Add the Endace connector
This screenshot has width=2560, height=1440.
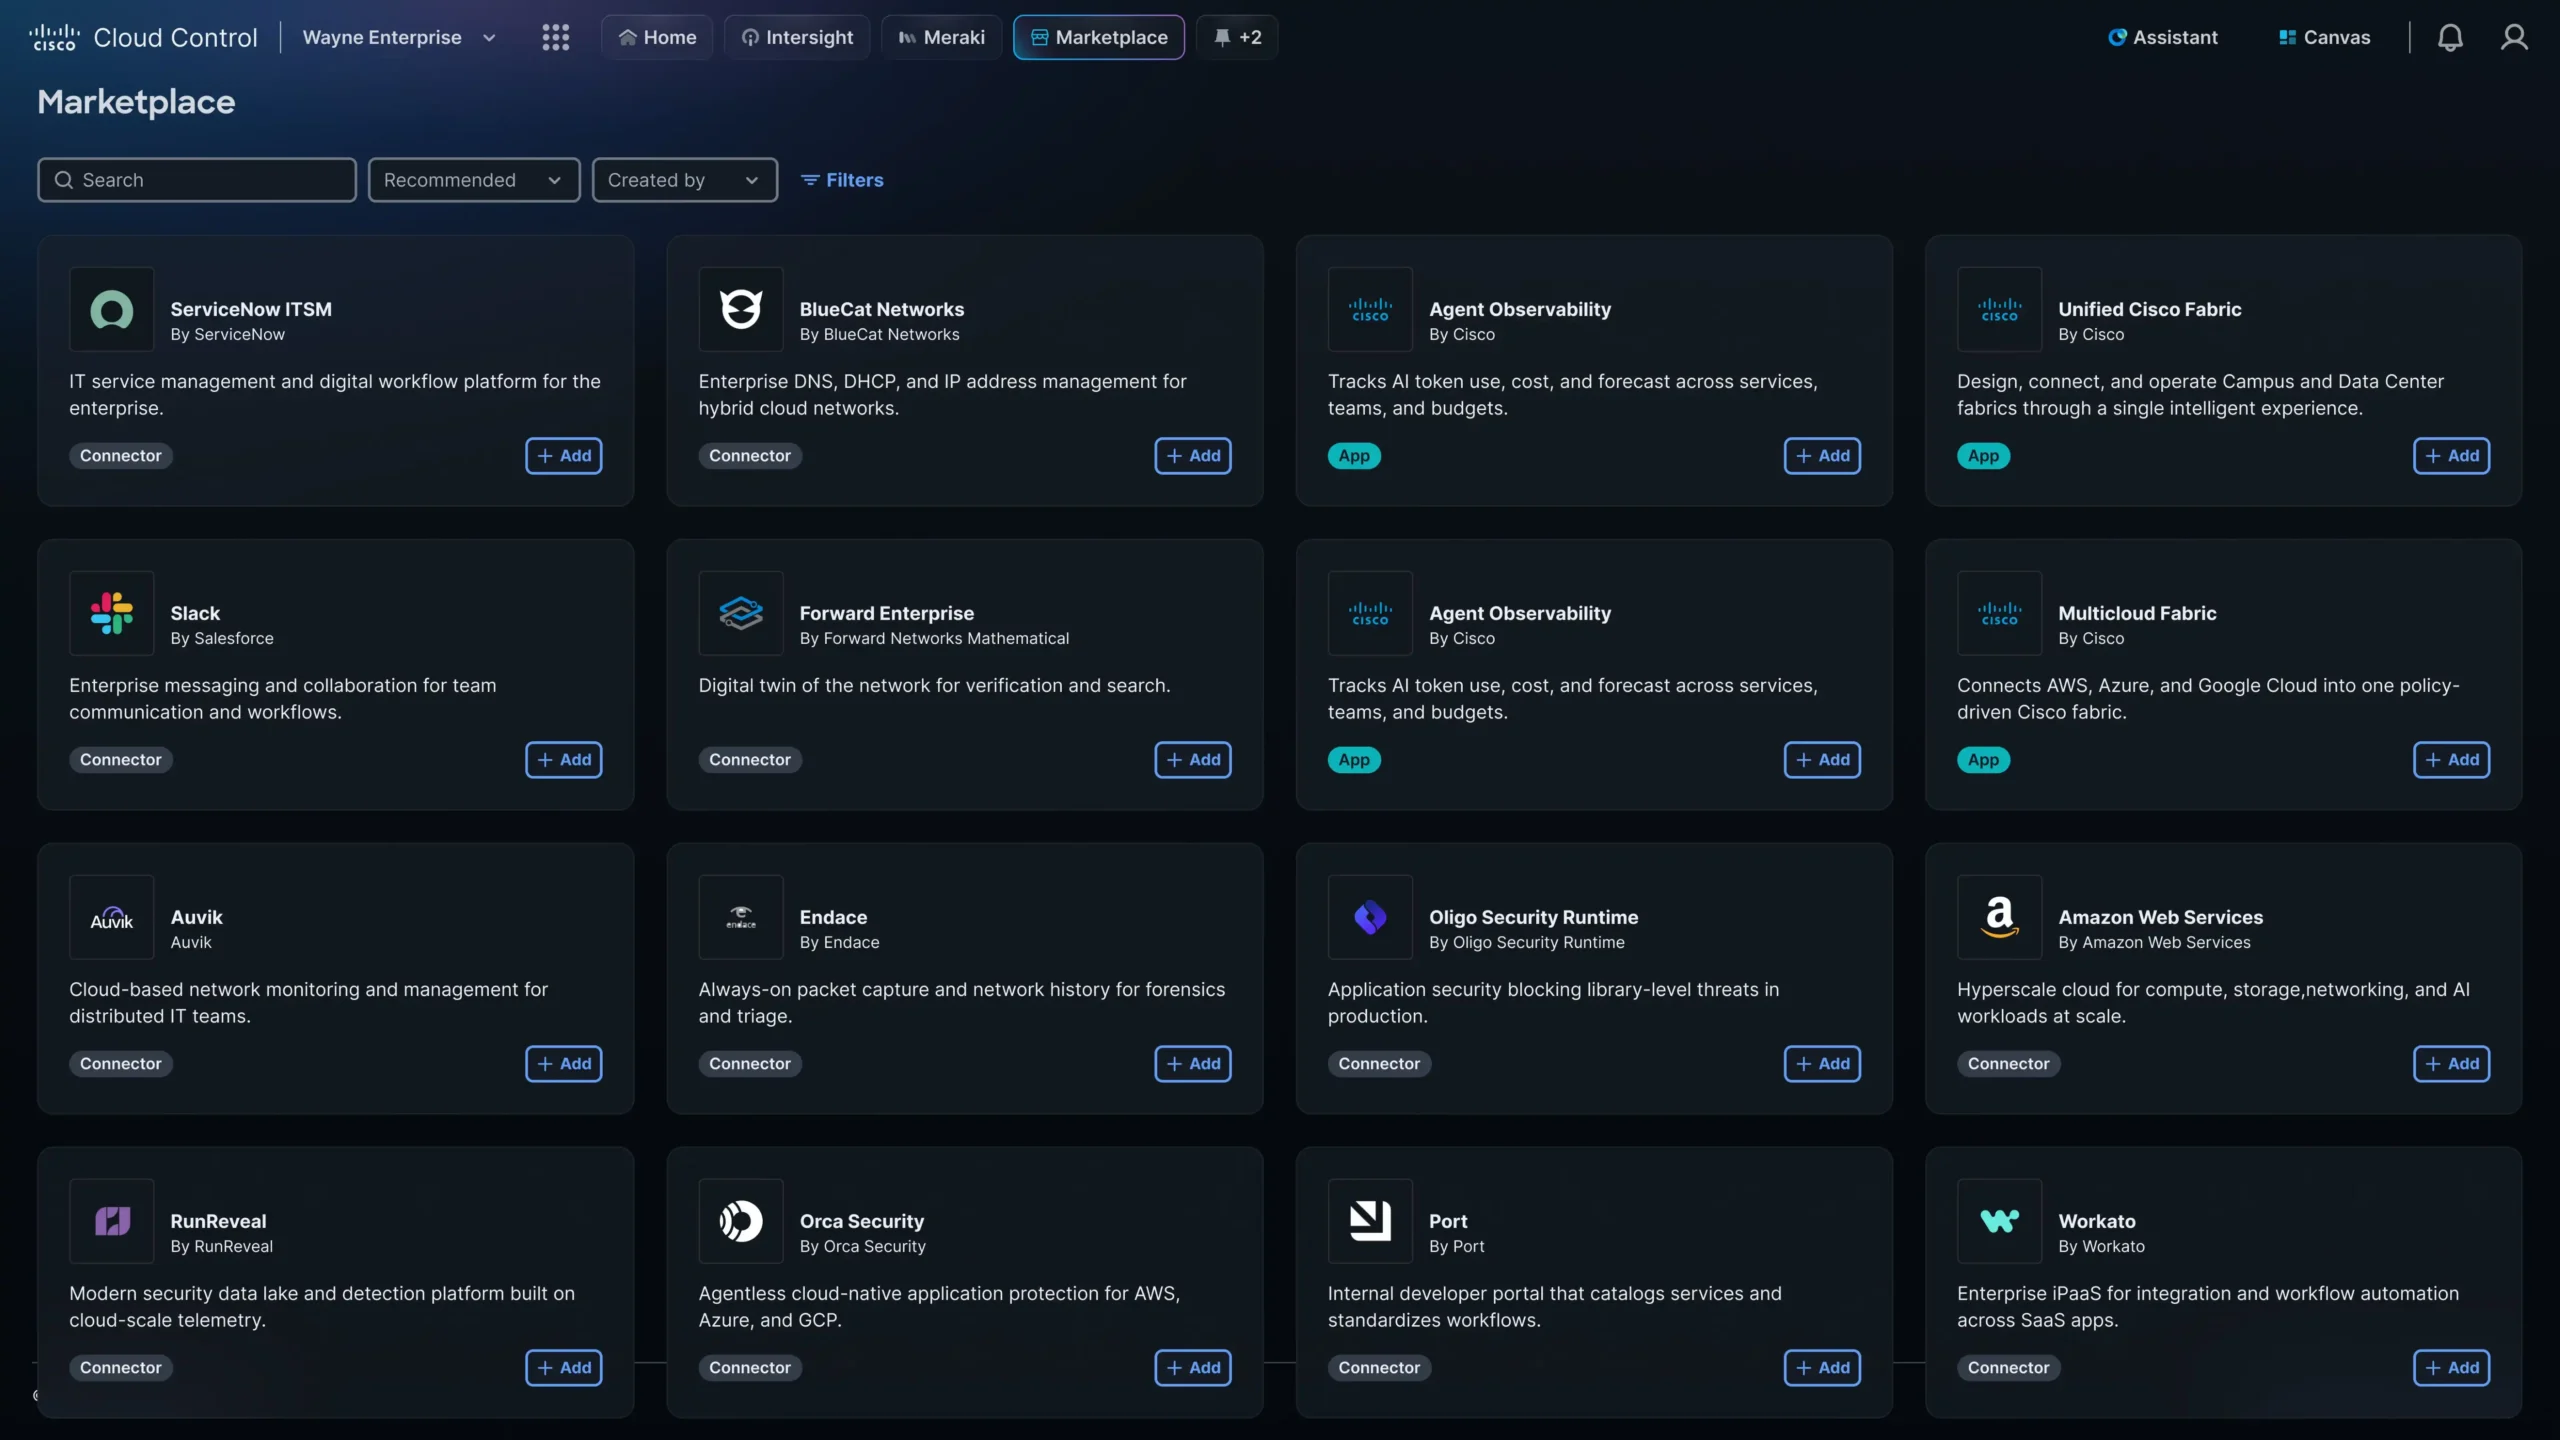[x=1193, y=1064]
